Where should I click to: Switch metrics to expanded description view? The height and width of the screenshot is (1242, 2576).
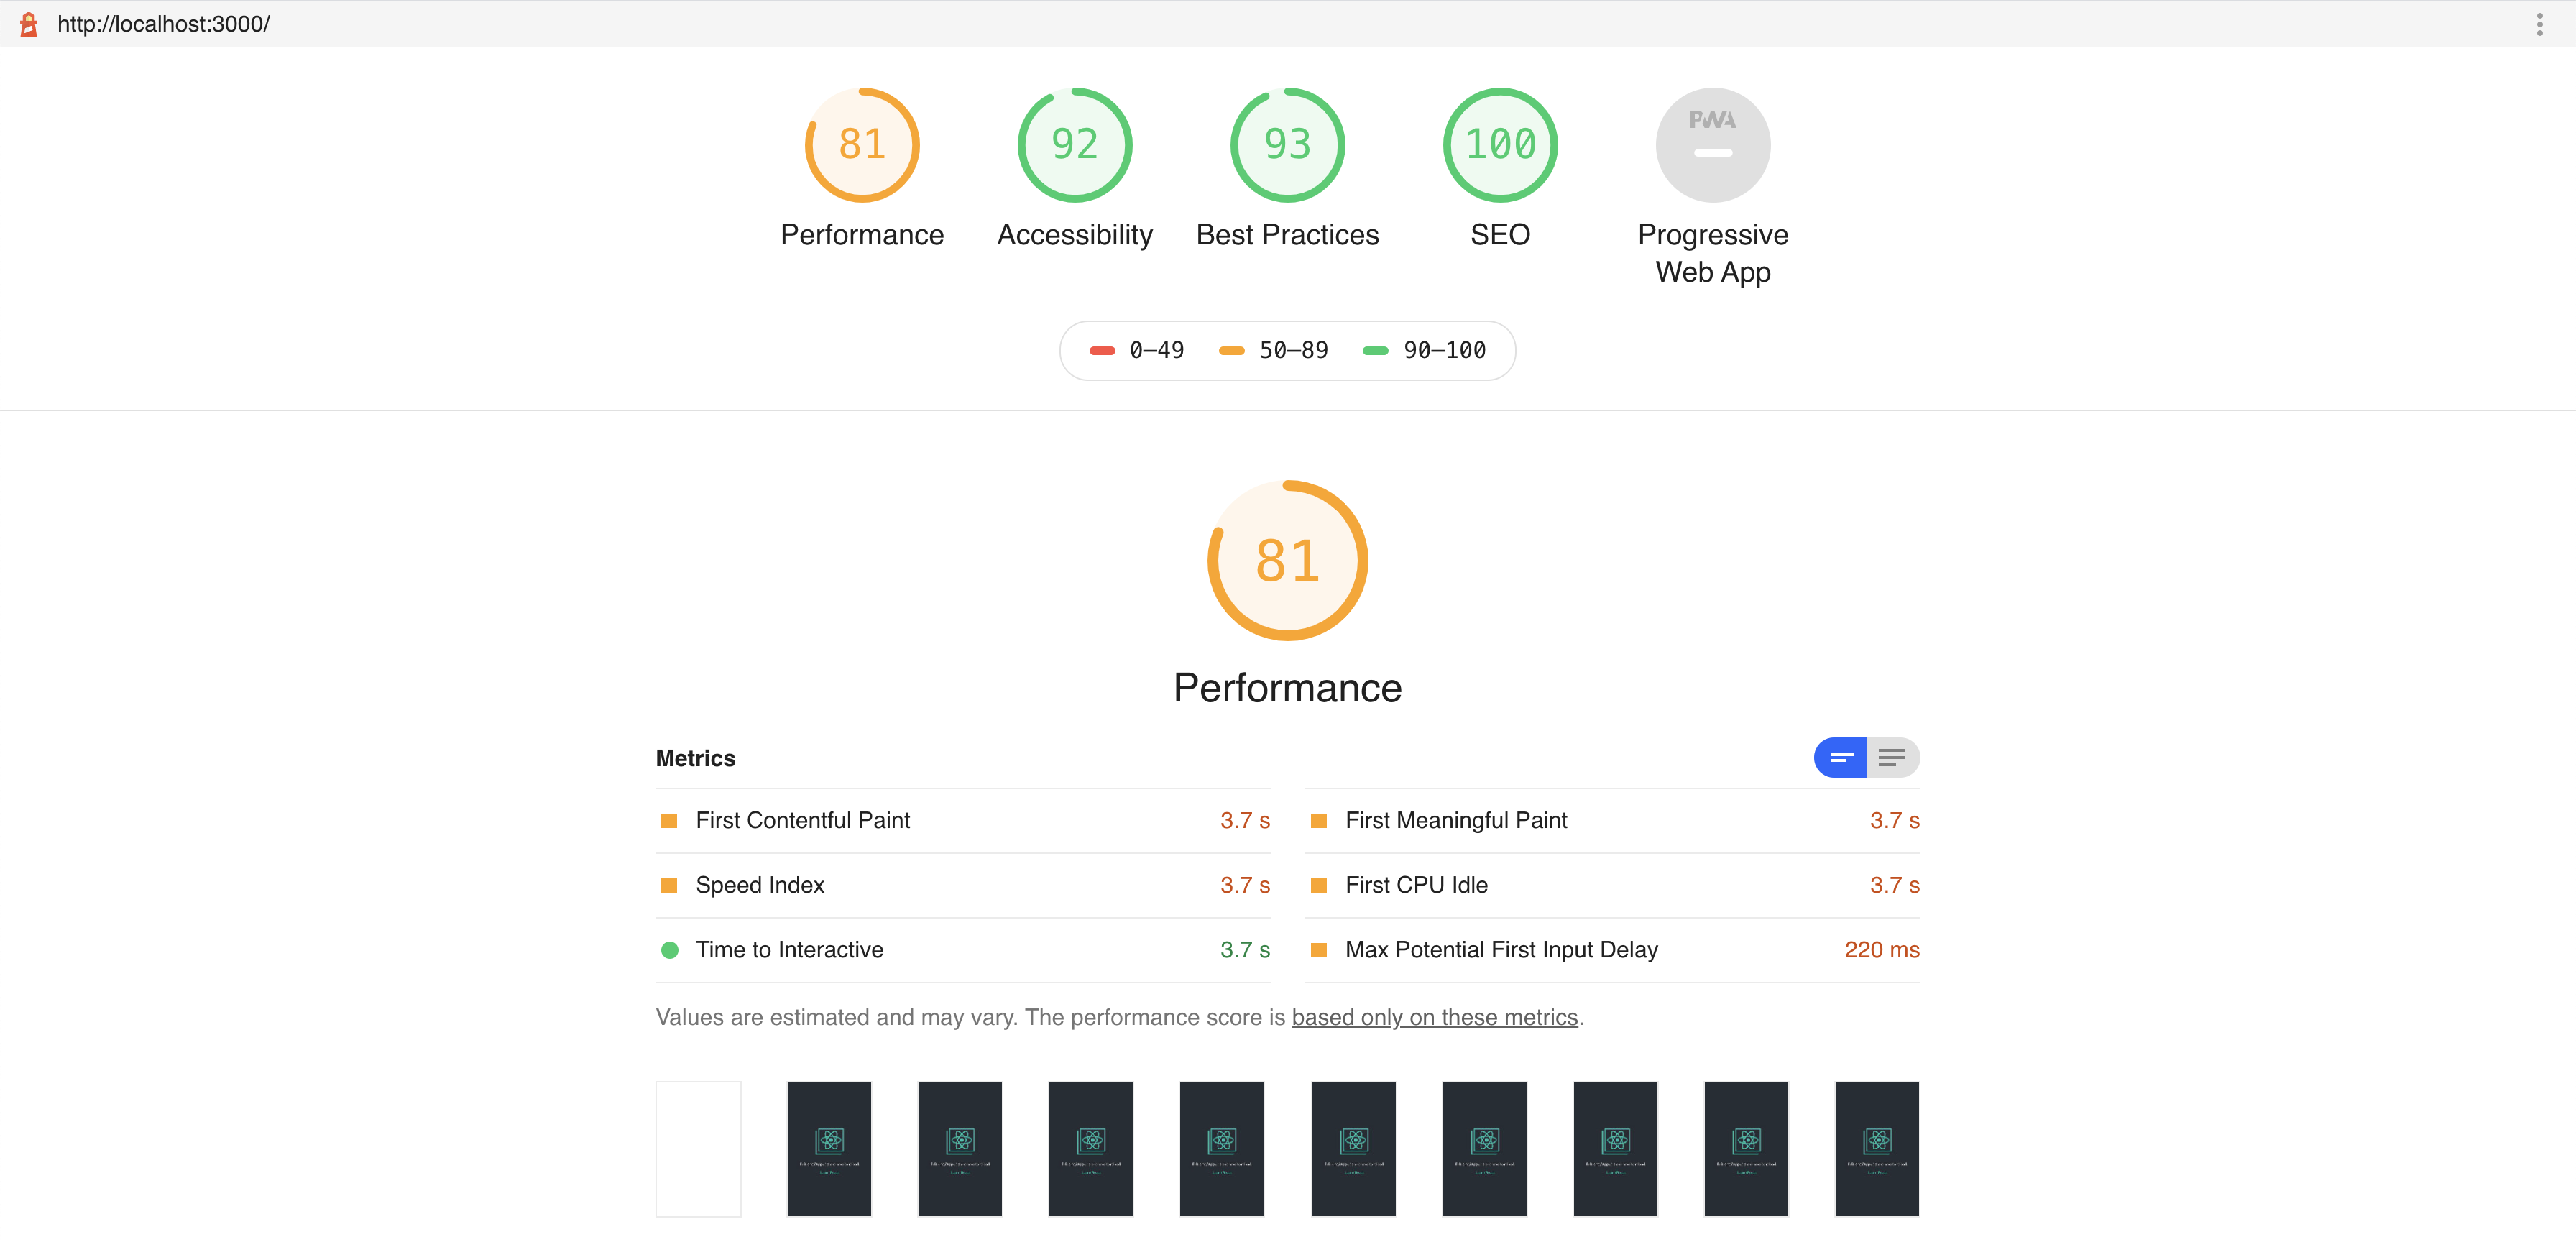1892,758
